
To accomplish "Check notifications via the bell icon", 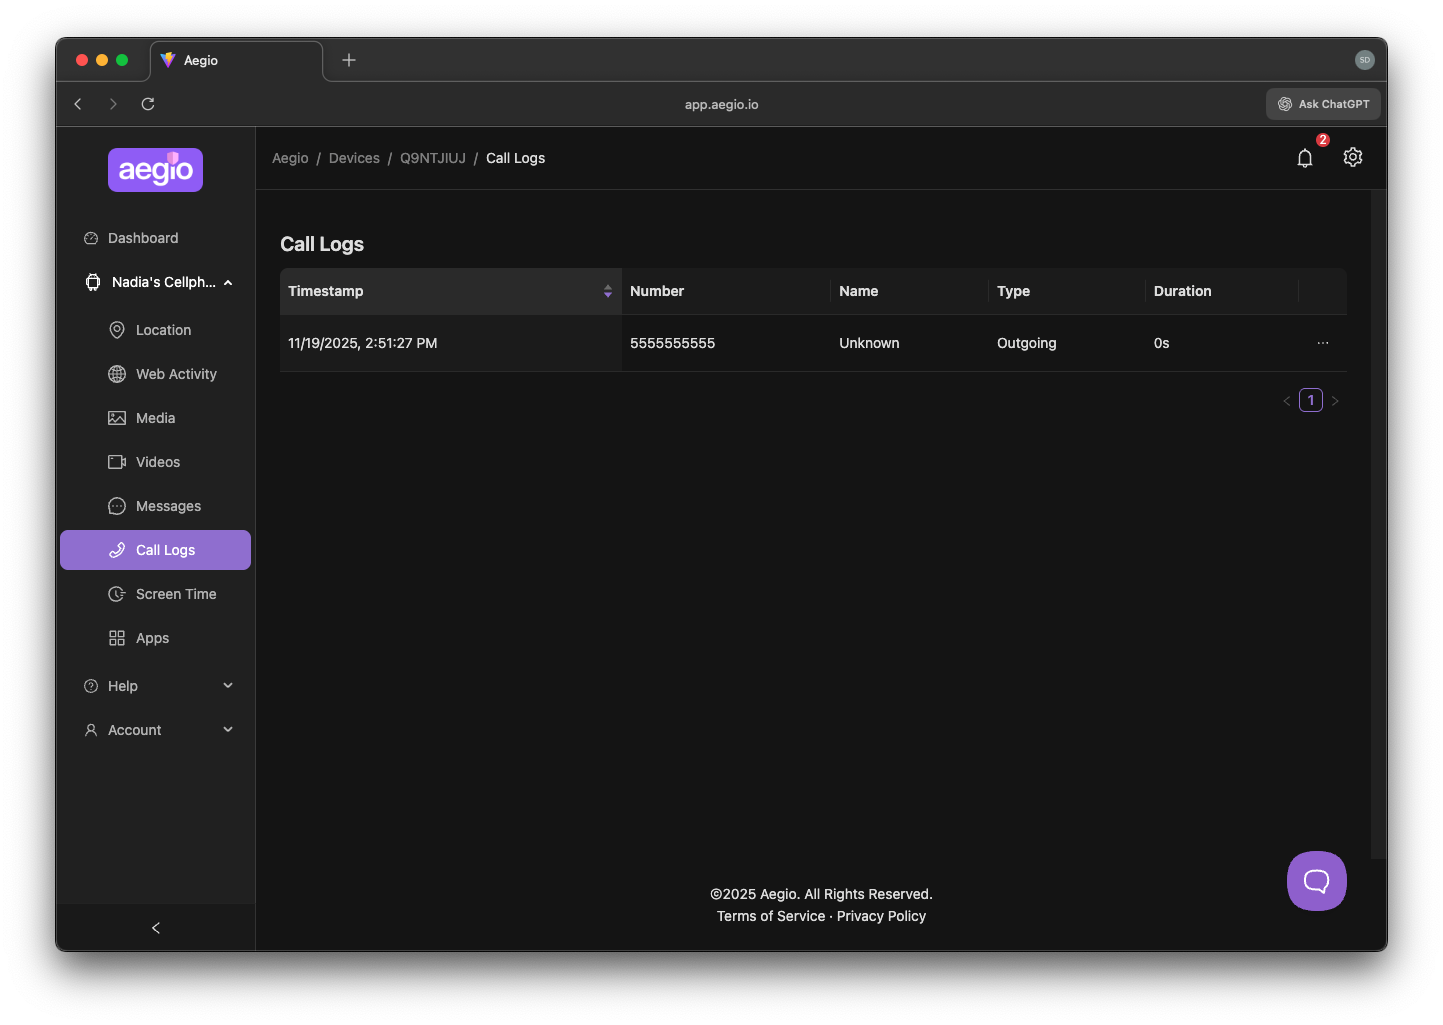I will coord(1304,157).
